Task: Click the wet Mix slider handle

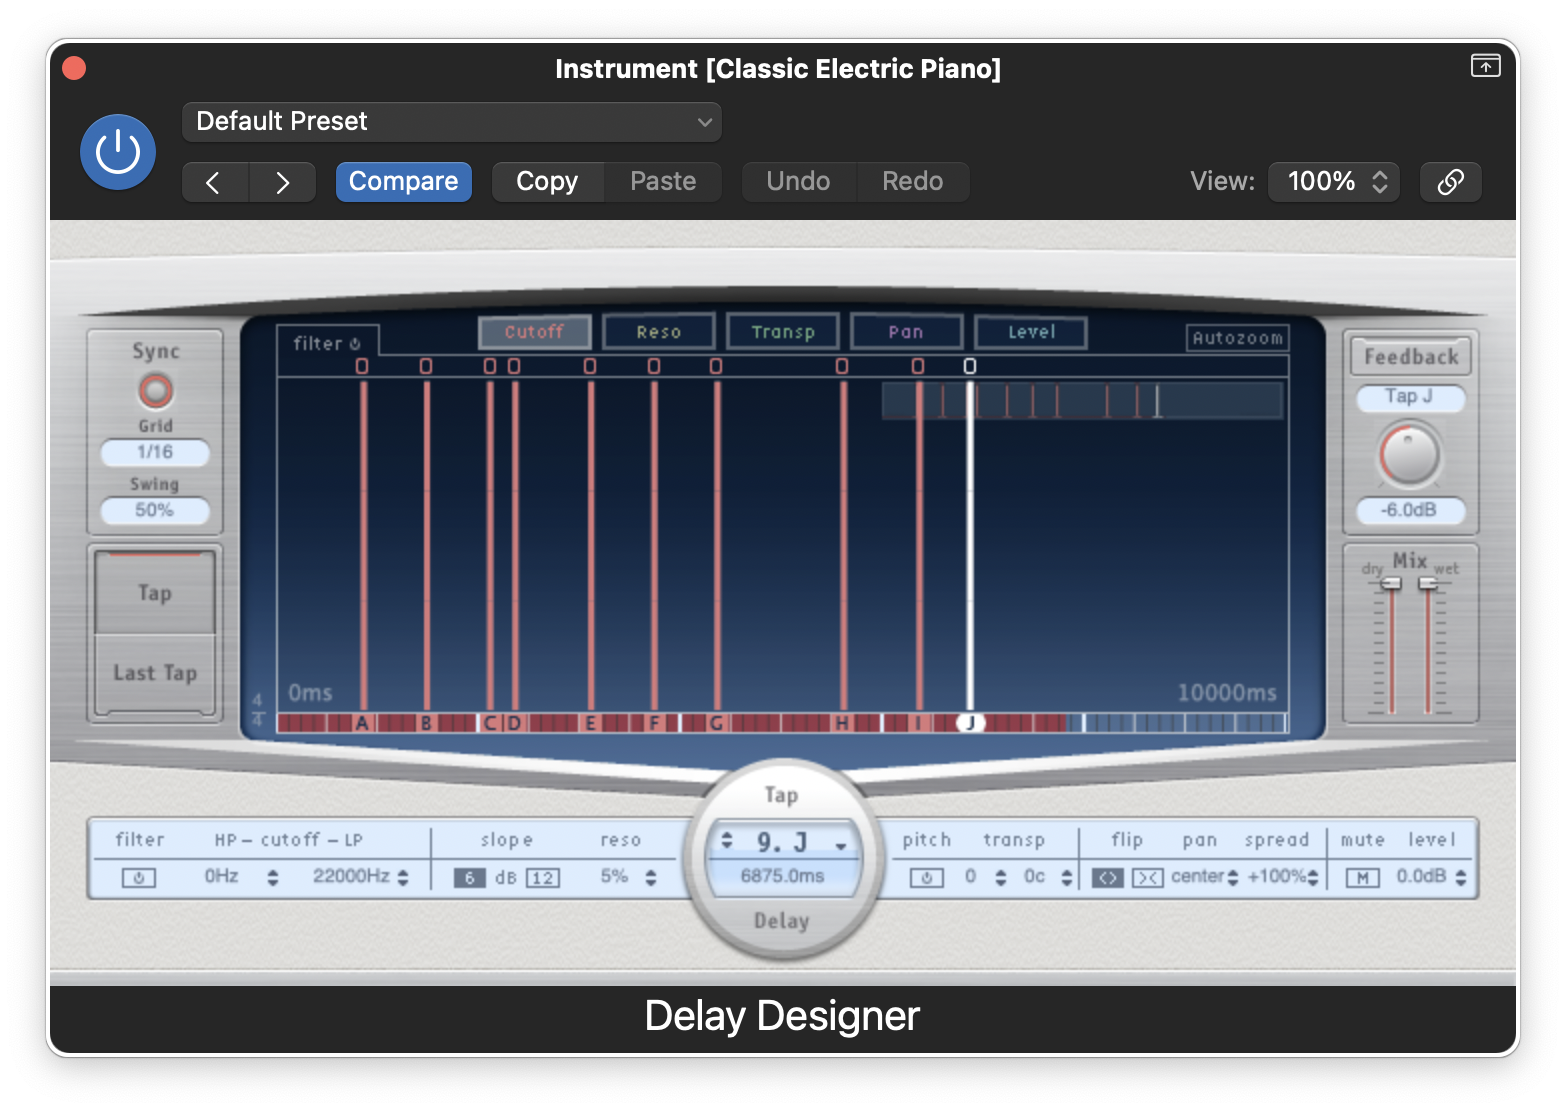Action: tap(1428, 583)
